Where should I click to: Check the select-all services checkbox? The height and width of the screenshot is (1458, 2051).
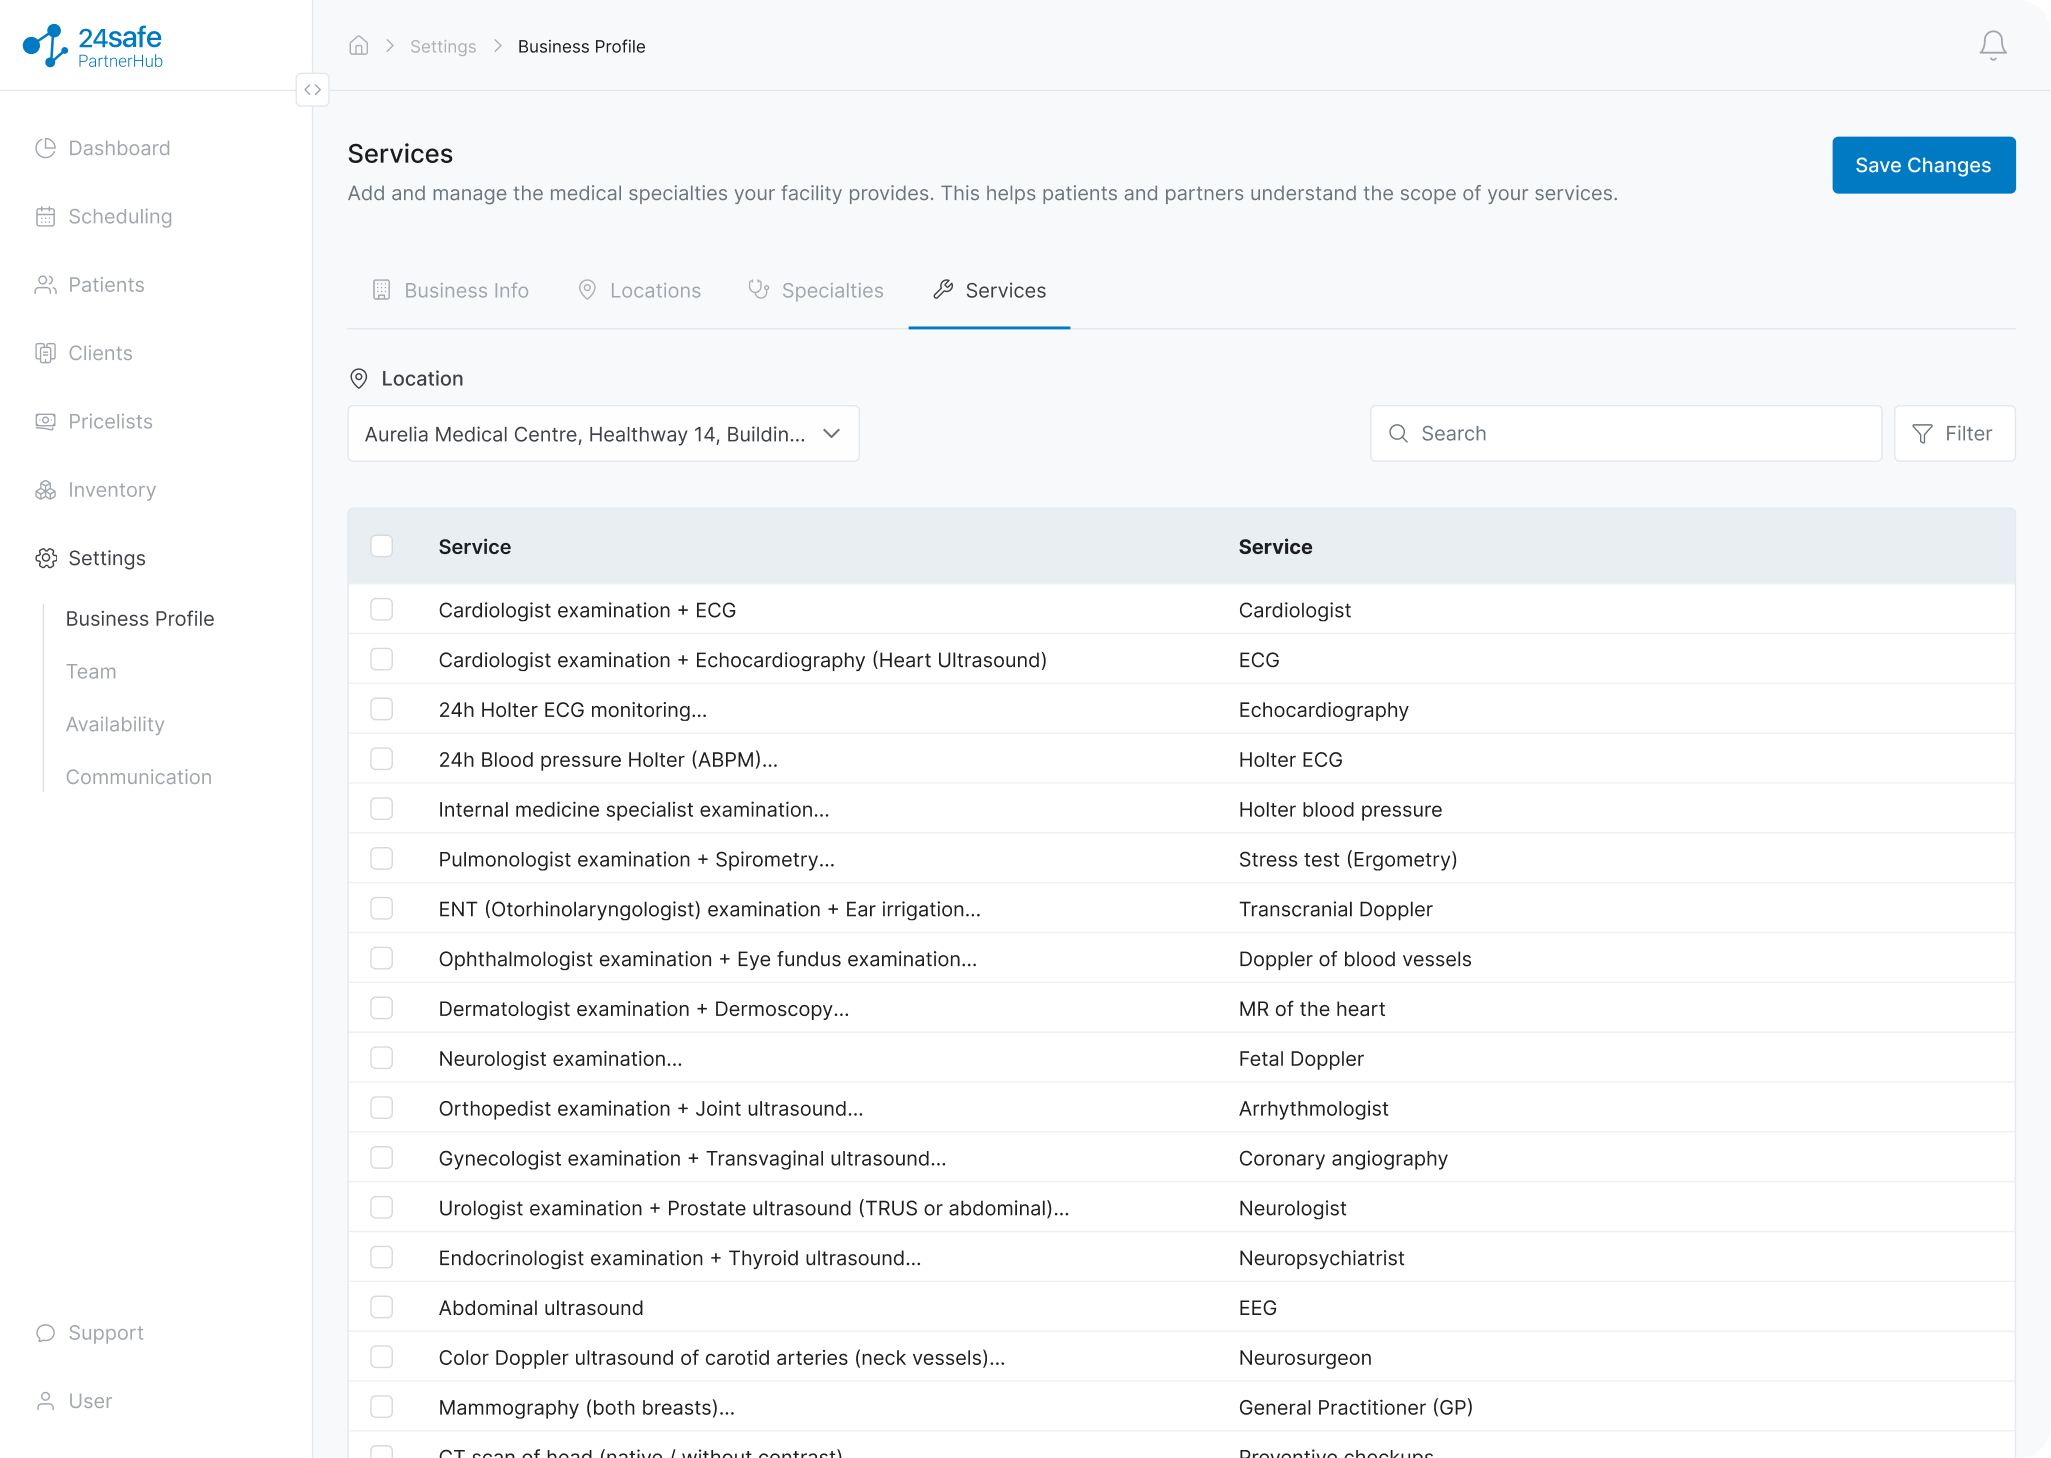tap(382, 546)
